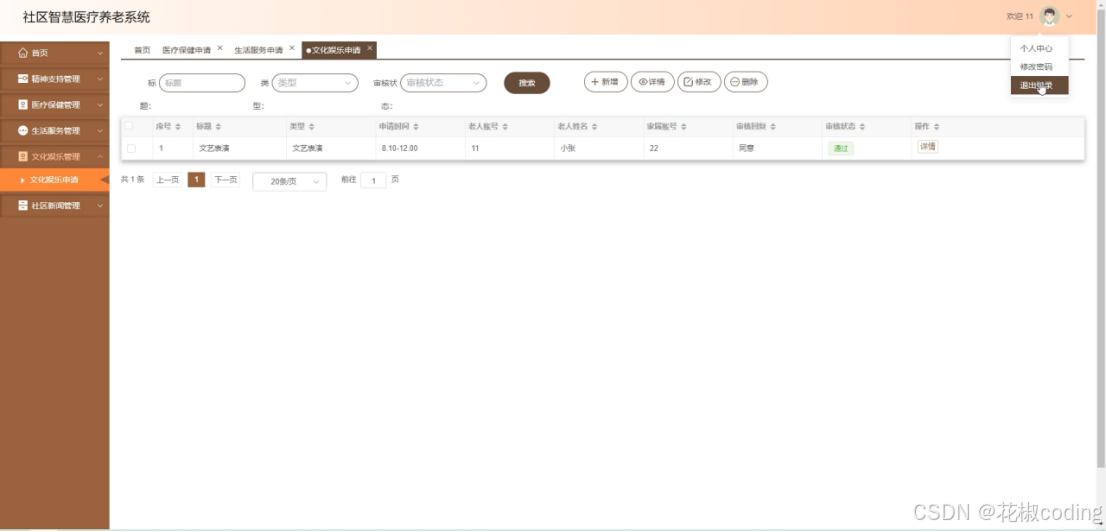Sort by the 类型 column arrows
The width and height of the screenshot is (1106, 532).
point(311,126)
